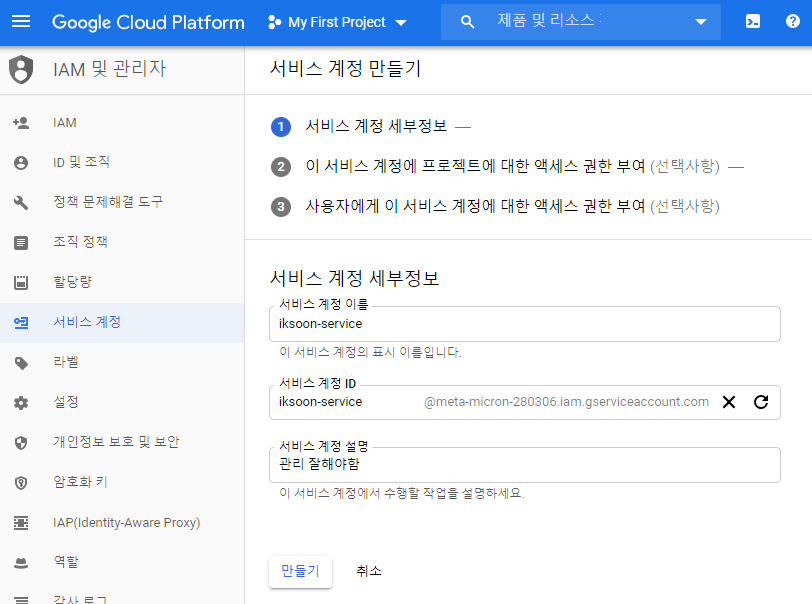Click the ID 및 조직 account icon
The image size is (812, 604).
pos(21,163)
